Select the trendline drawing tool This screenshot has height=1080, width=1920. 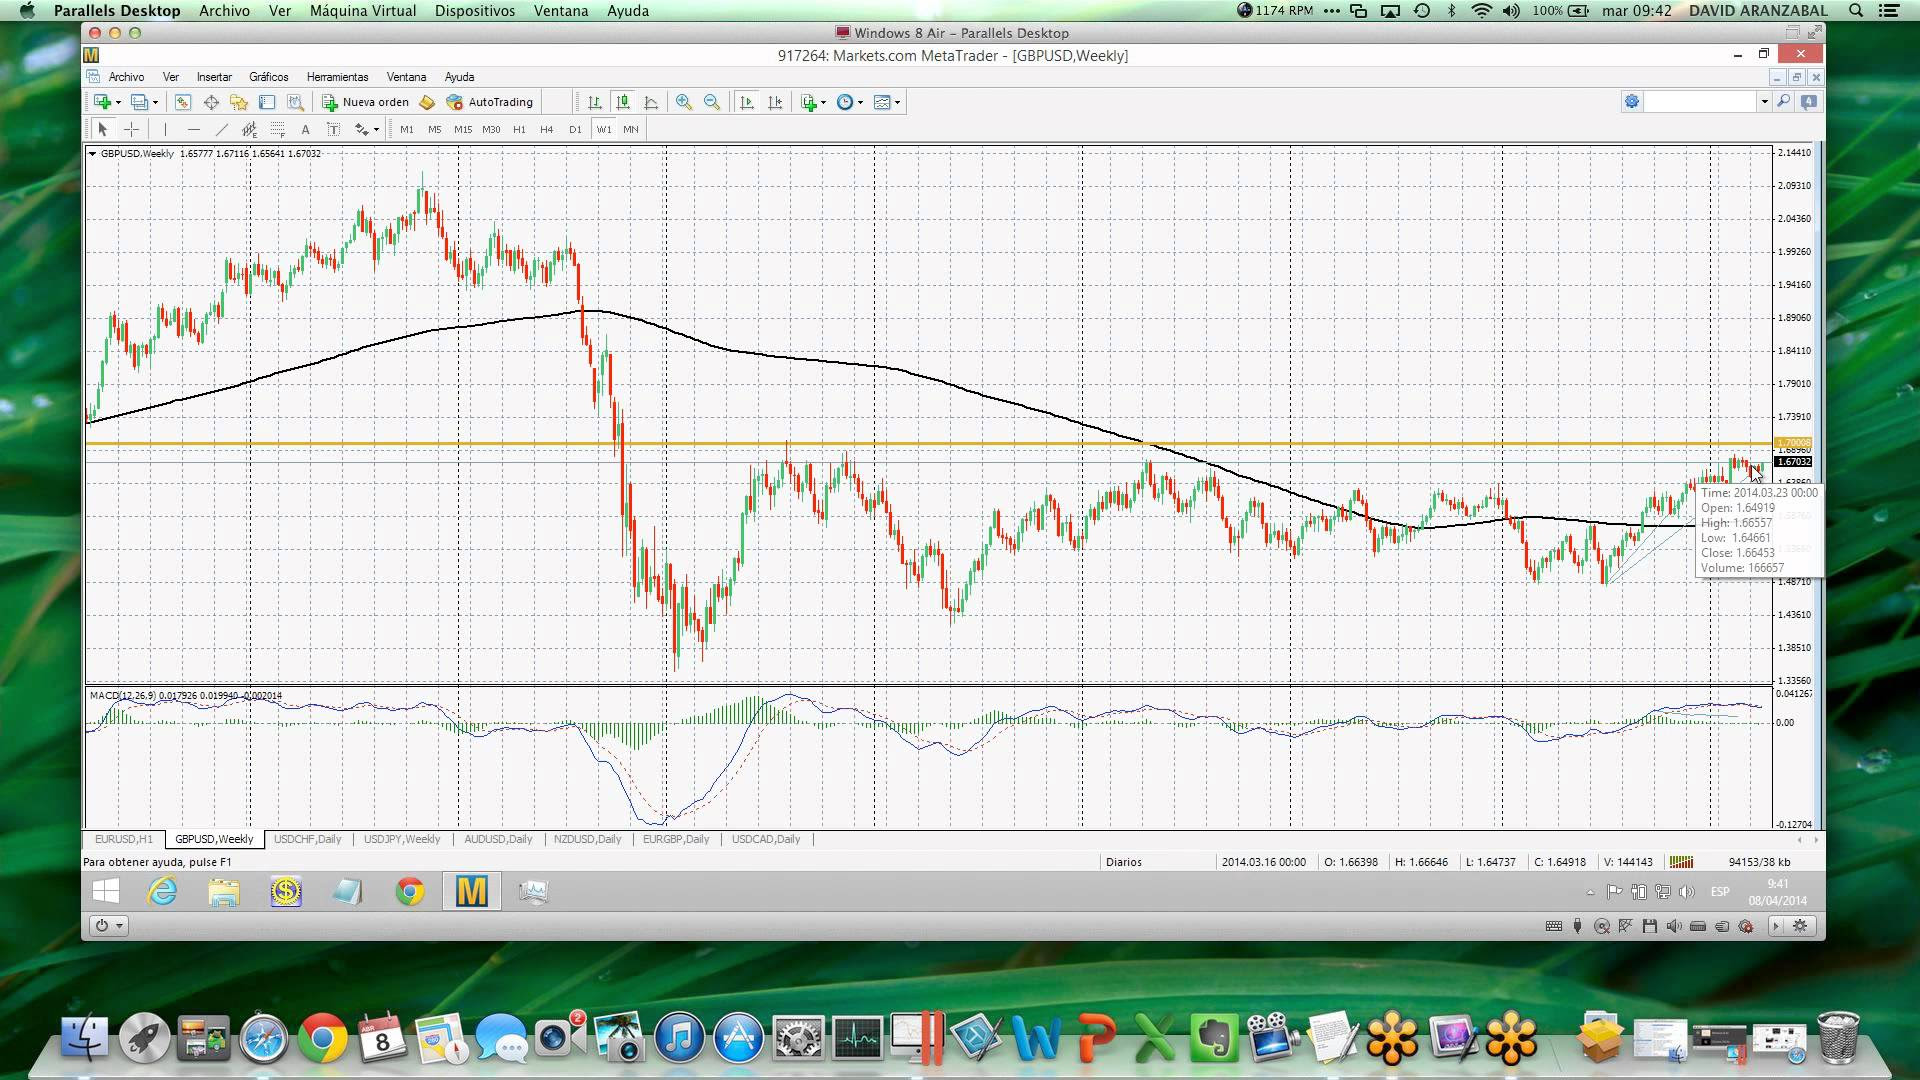click(221, 129)
